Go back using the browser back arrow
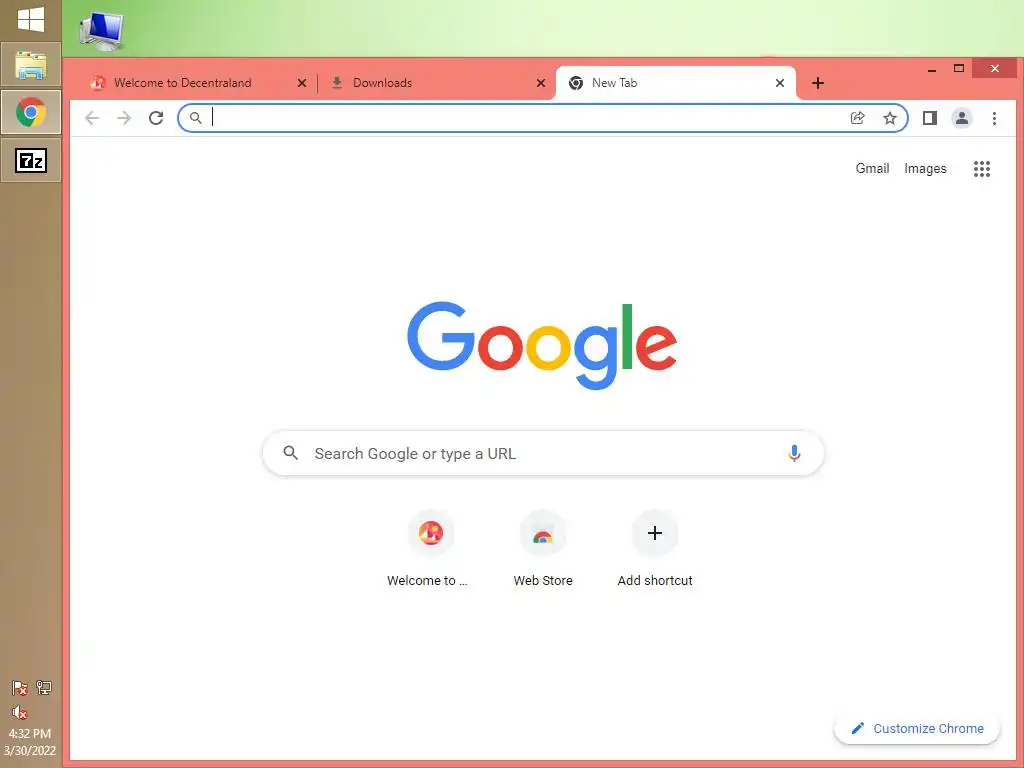This screenshot has height=768, width=1024. tap(92, 118)
